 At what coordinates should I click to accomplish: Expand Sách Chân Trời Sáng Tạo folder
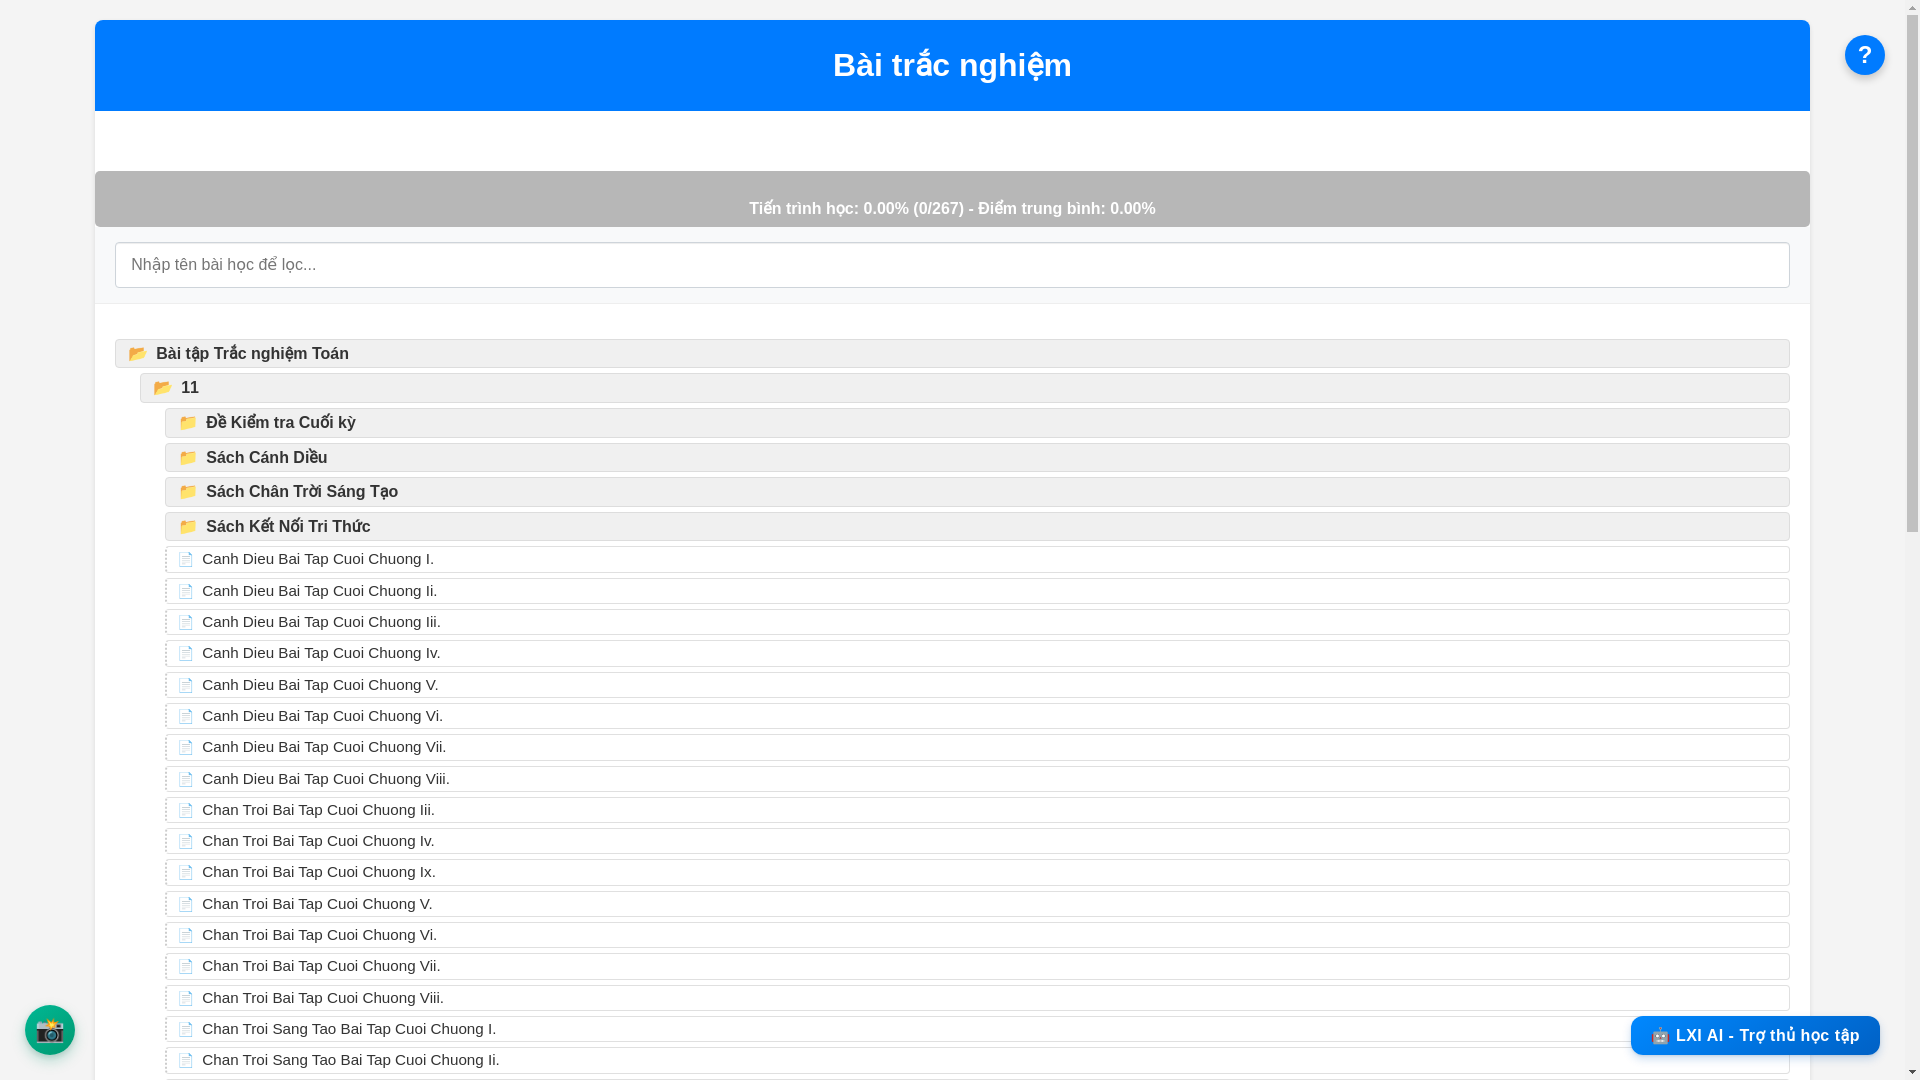click(977, 492)
